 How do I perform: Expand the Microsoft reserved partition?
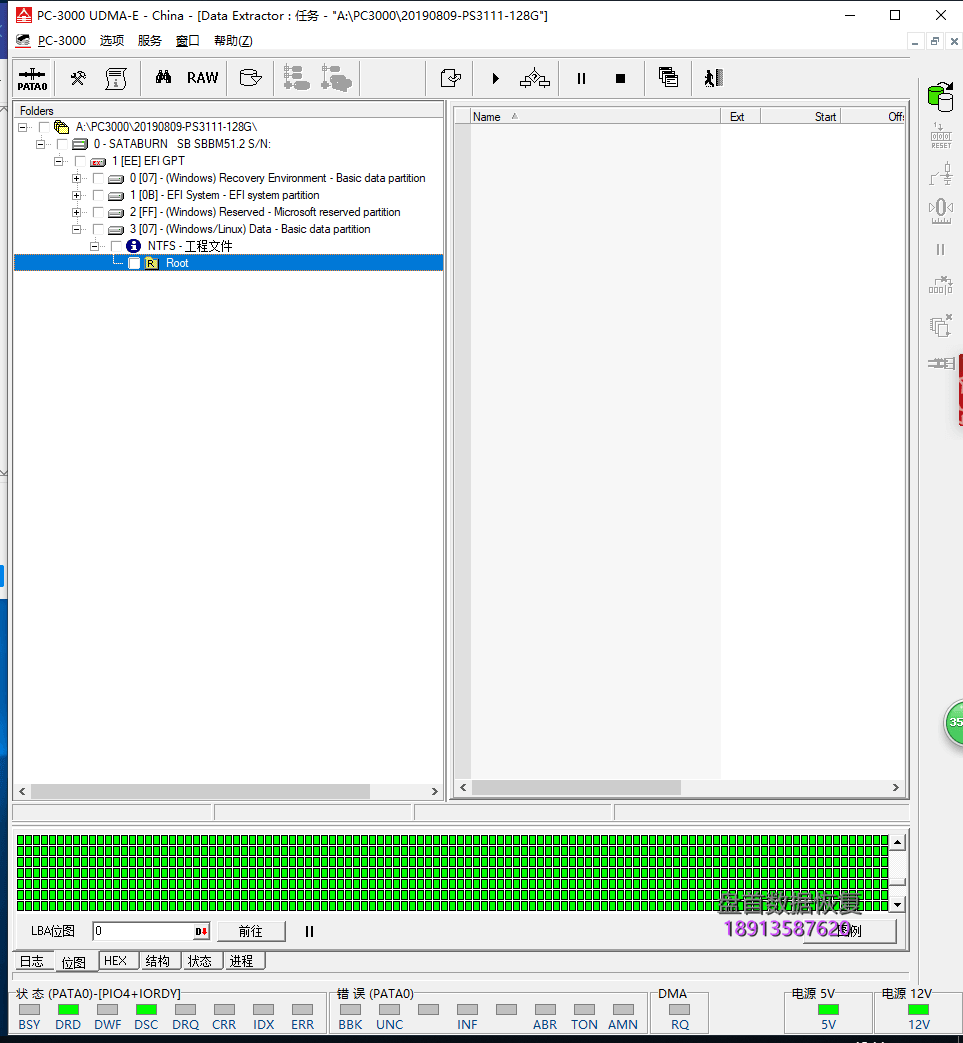76,212
